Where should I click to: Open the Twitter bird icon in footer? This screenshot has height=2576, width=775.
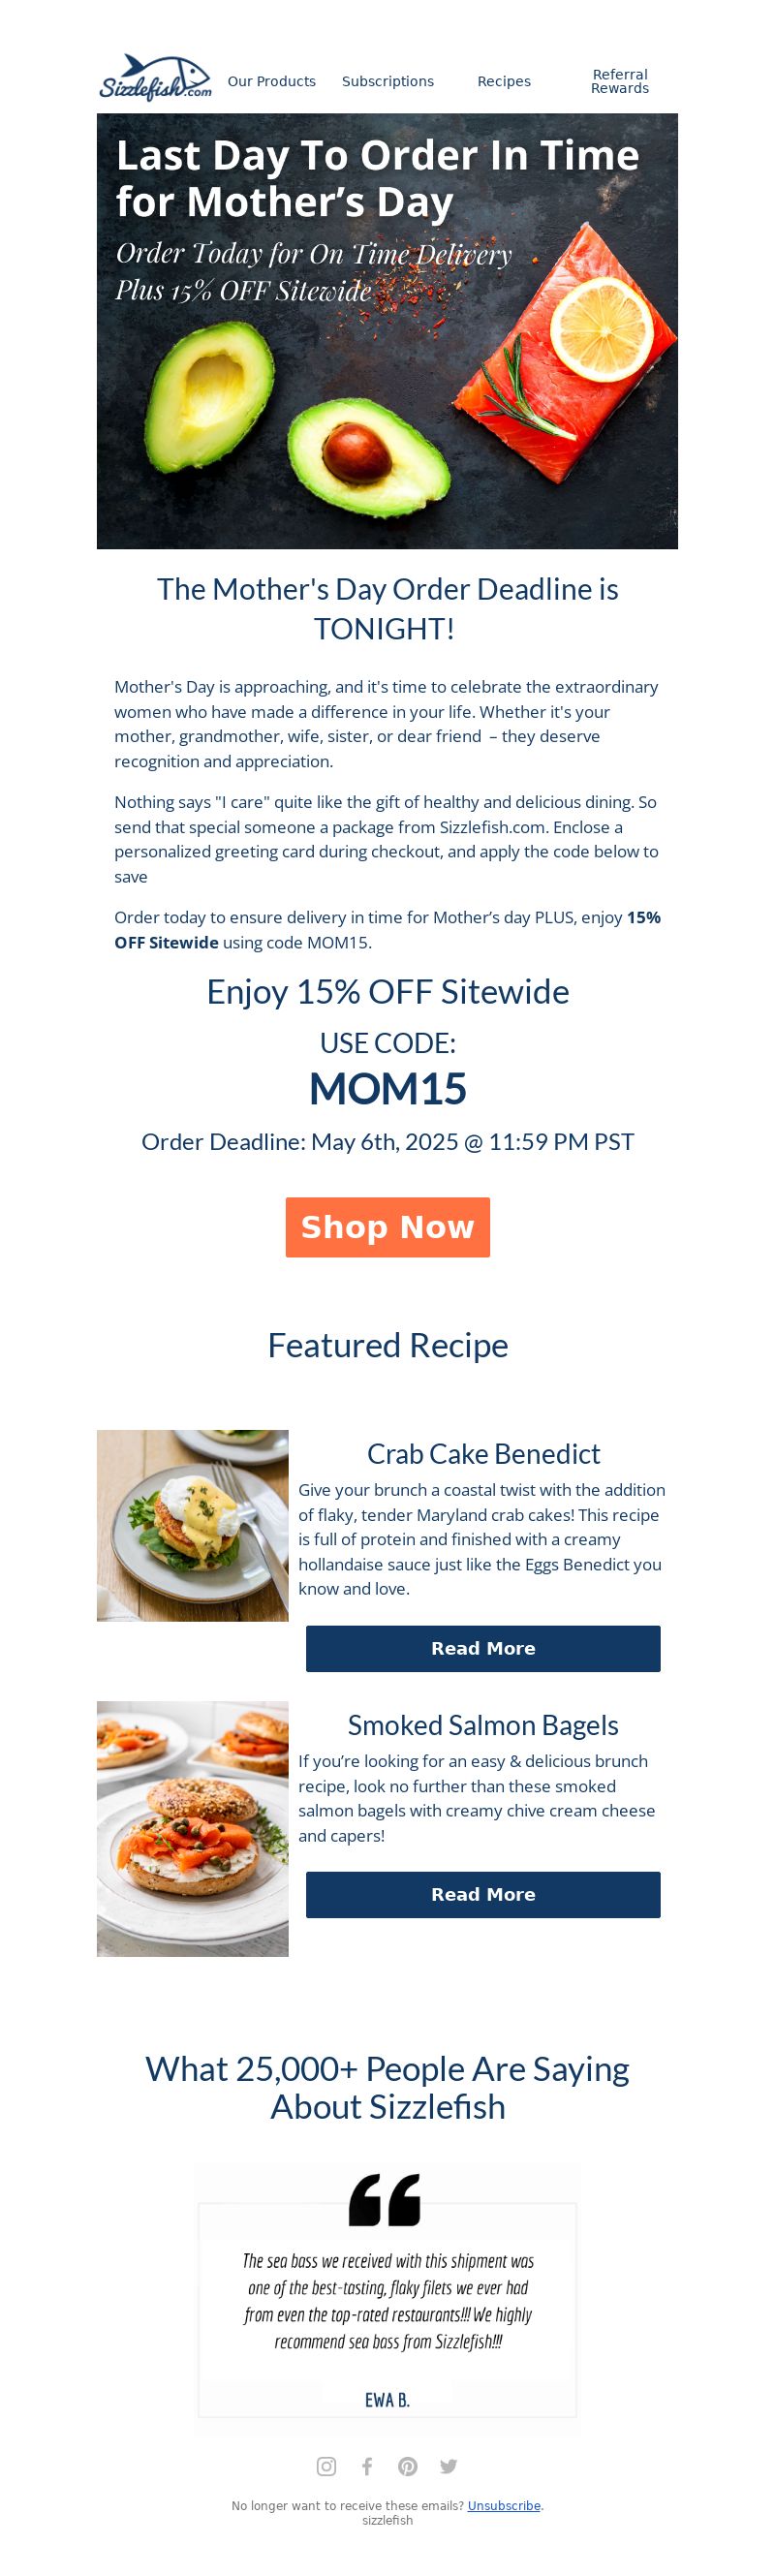tap(448, 2466)
